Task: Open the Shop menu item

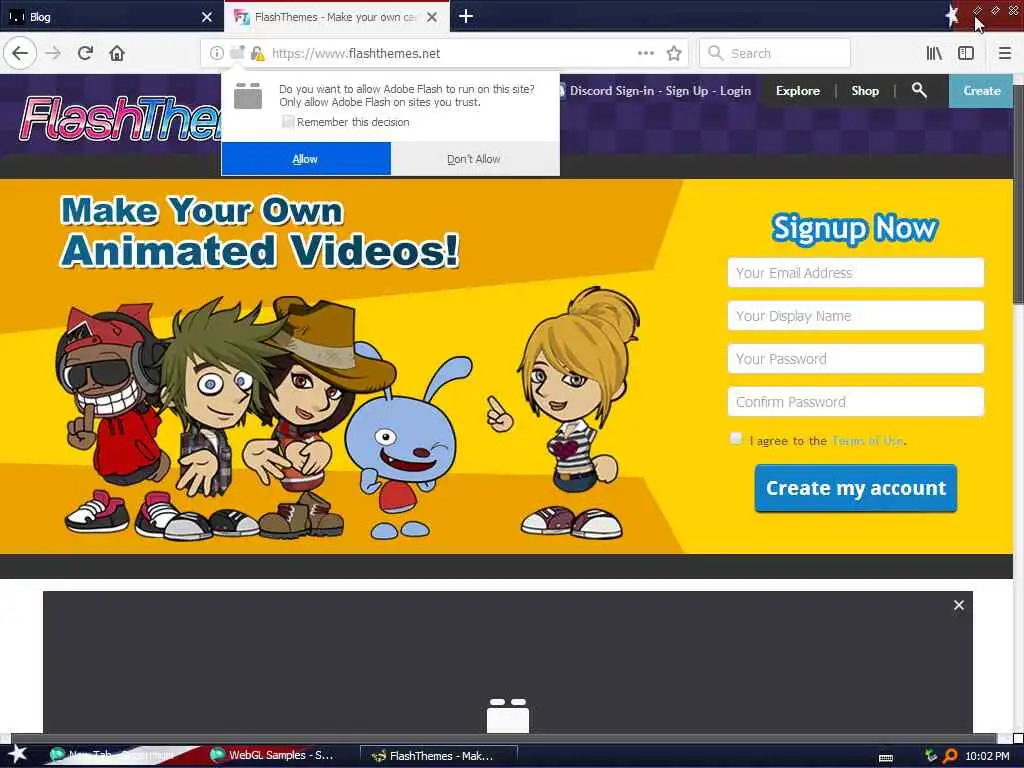Action: (865, 91)
